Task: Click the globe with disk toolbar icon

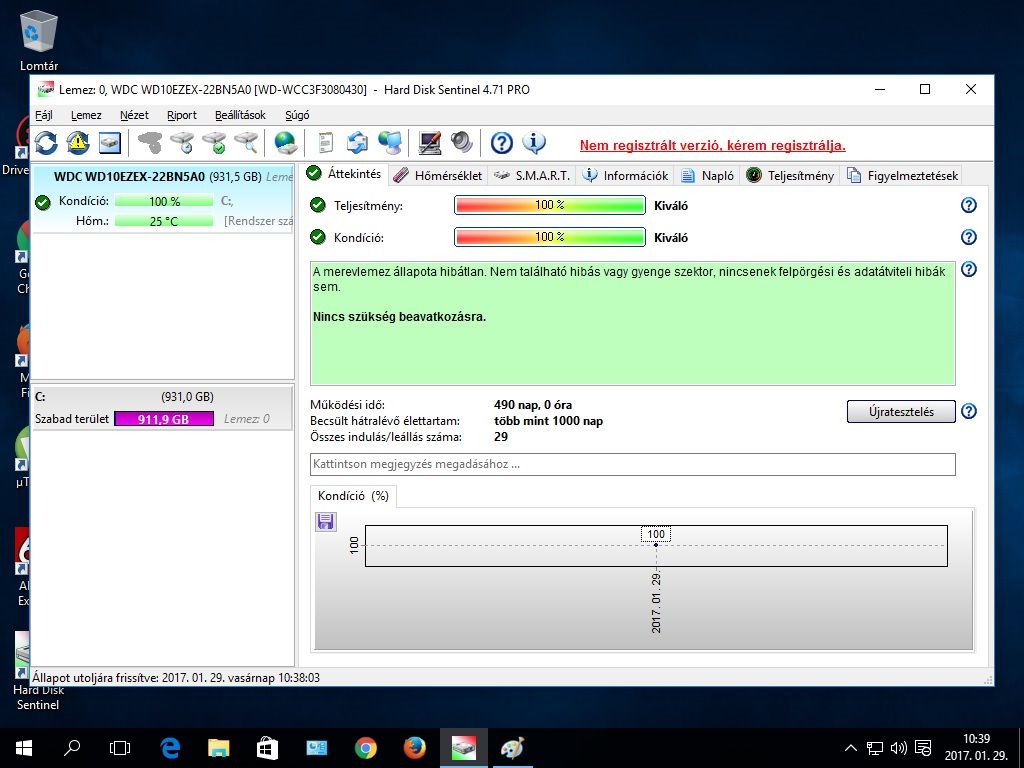Action: (x=286, y=142)
